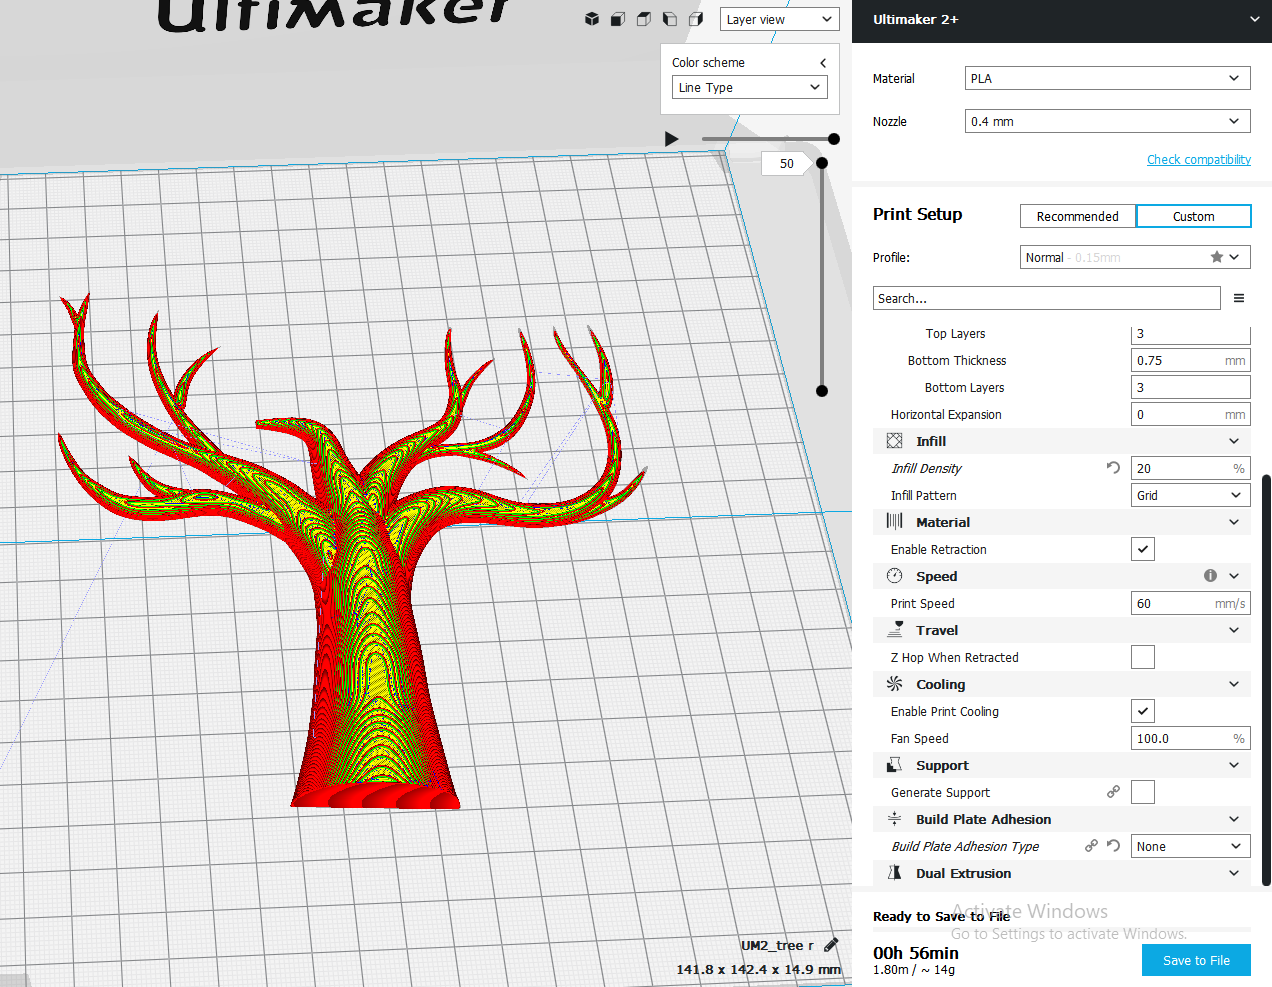1272x987 pixels.
Task: Edit the job name with pencil icon
Action: pos(830,944)
